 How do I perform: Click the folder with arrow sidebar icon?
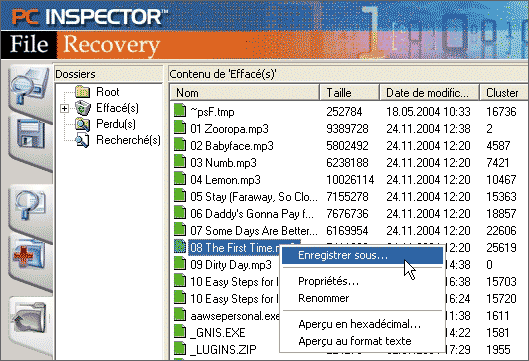pyautogui.click(x=28, y=320)
